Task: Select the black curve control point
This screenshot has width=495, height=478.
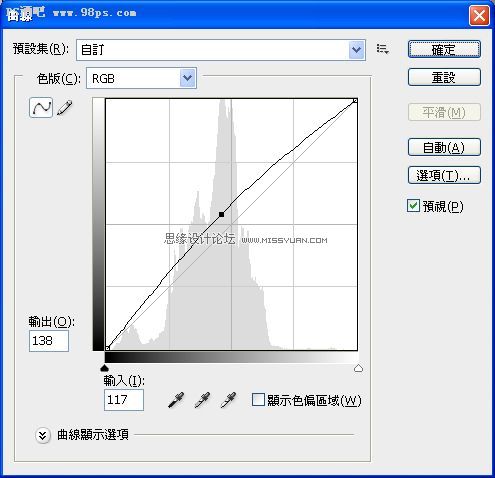Action: coord(221,214)
